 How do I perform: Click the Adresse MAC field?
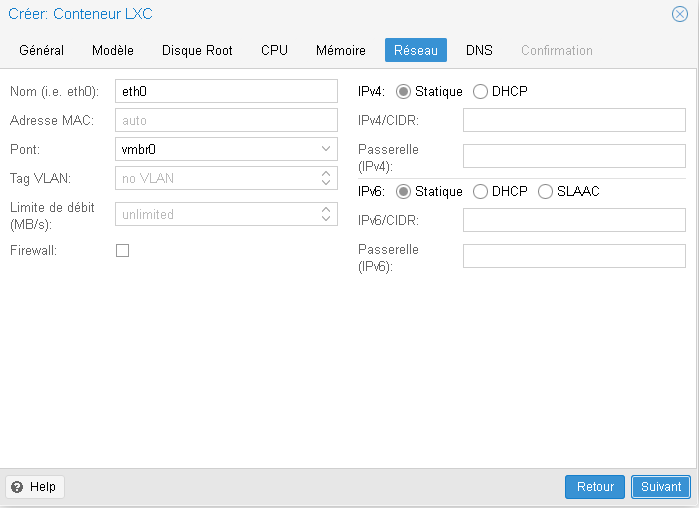pyautogui.click(x=226, y=120)
